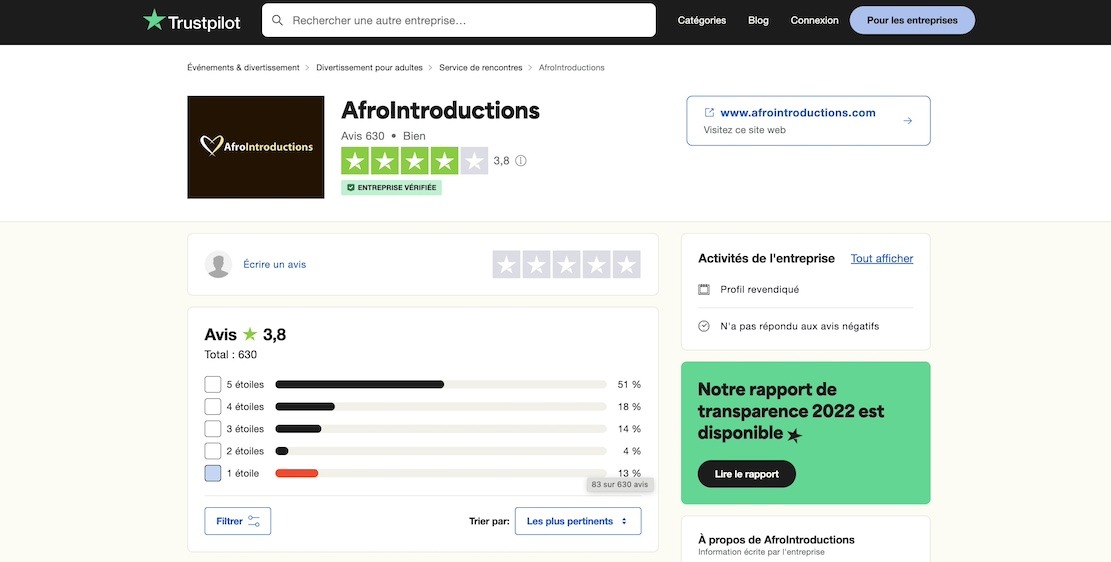Click the Filtrer button

(x=237, y=521)
